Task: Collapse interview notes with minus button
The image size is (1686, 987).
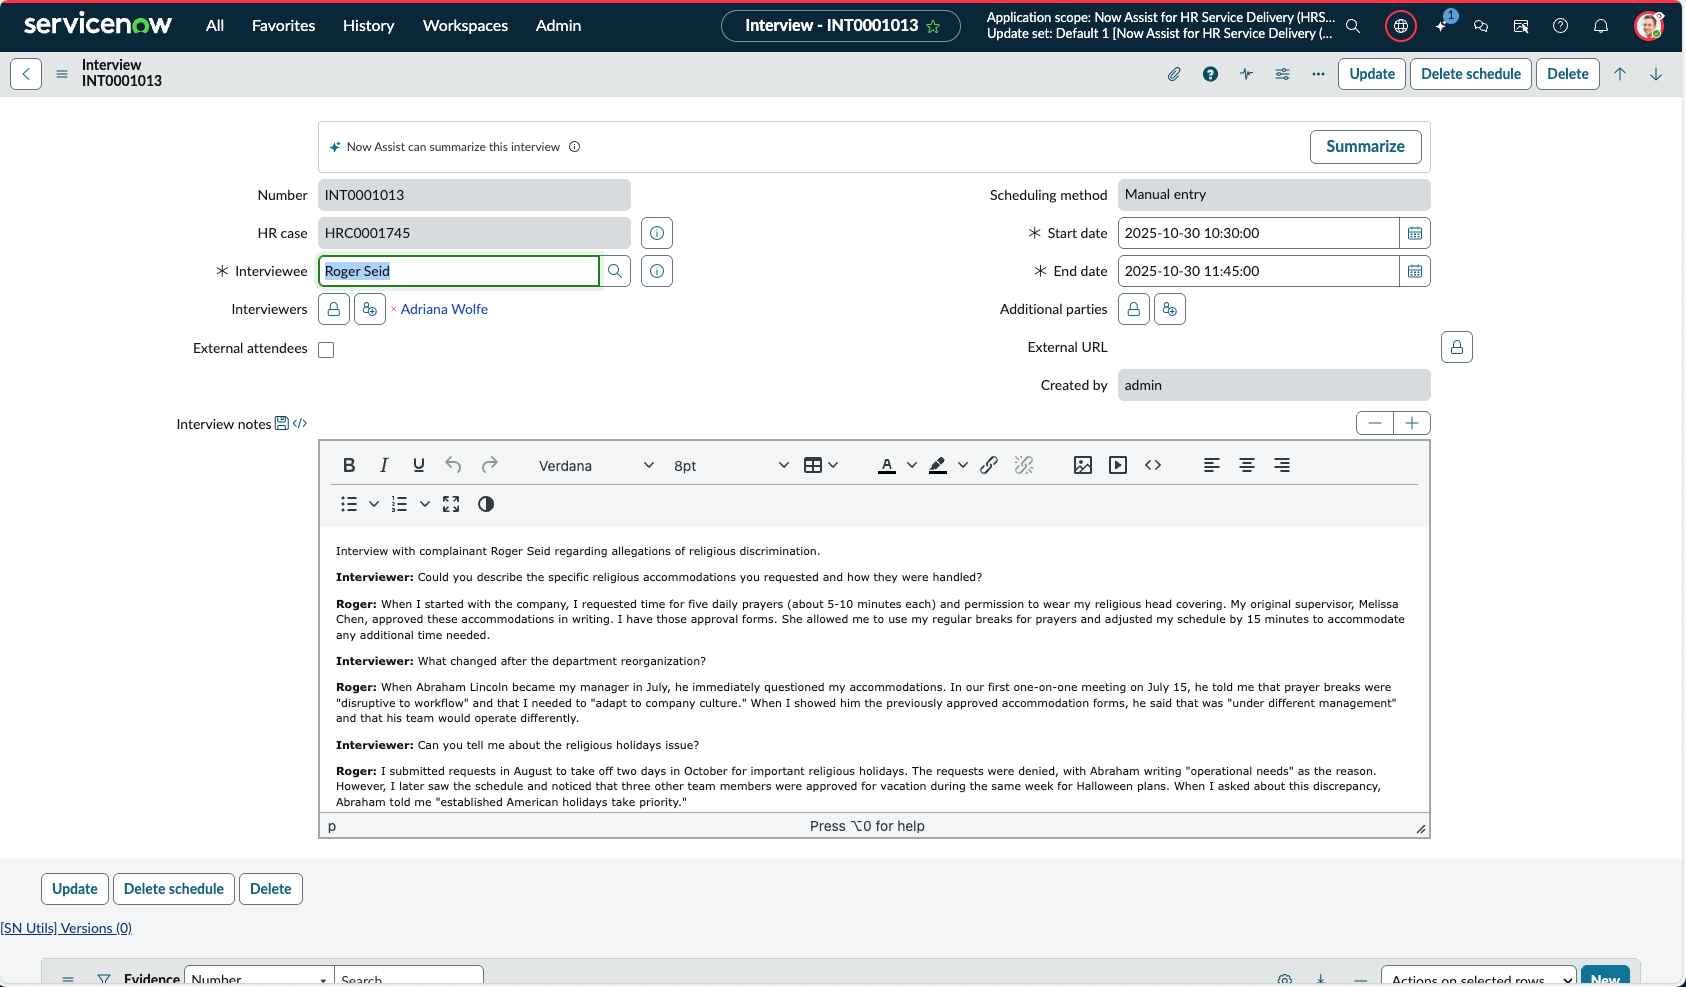Action: coord(1375,423)
